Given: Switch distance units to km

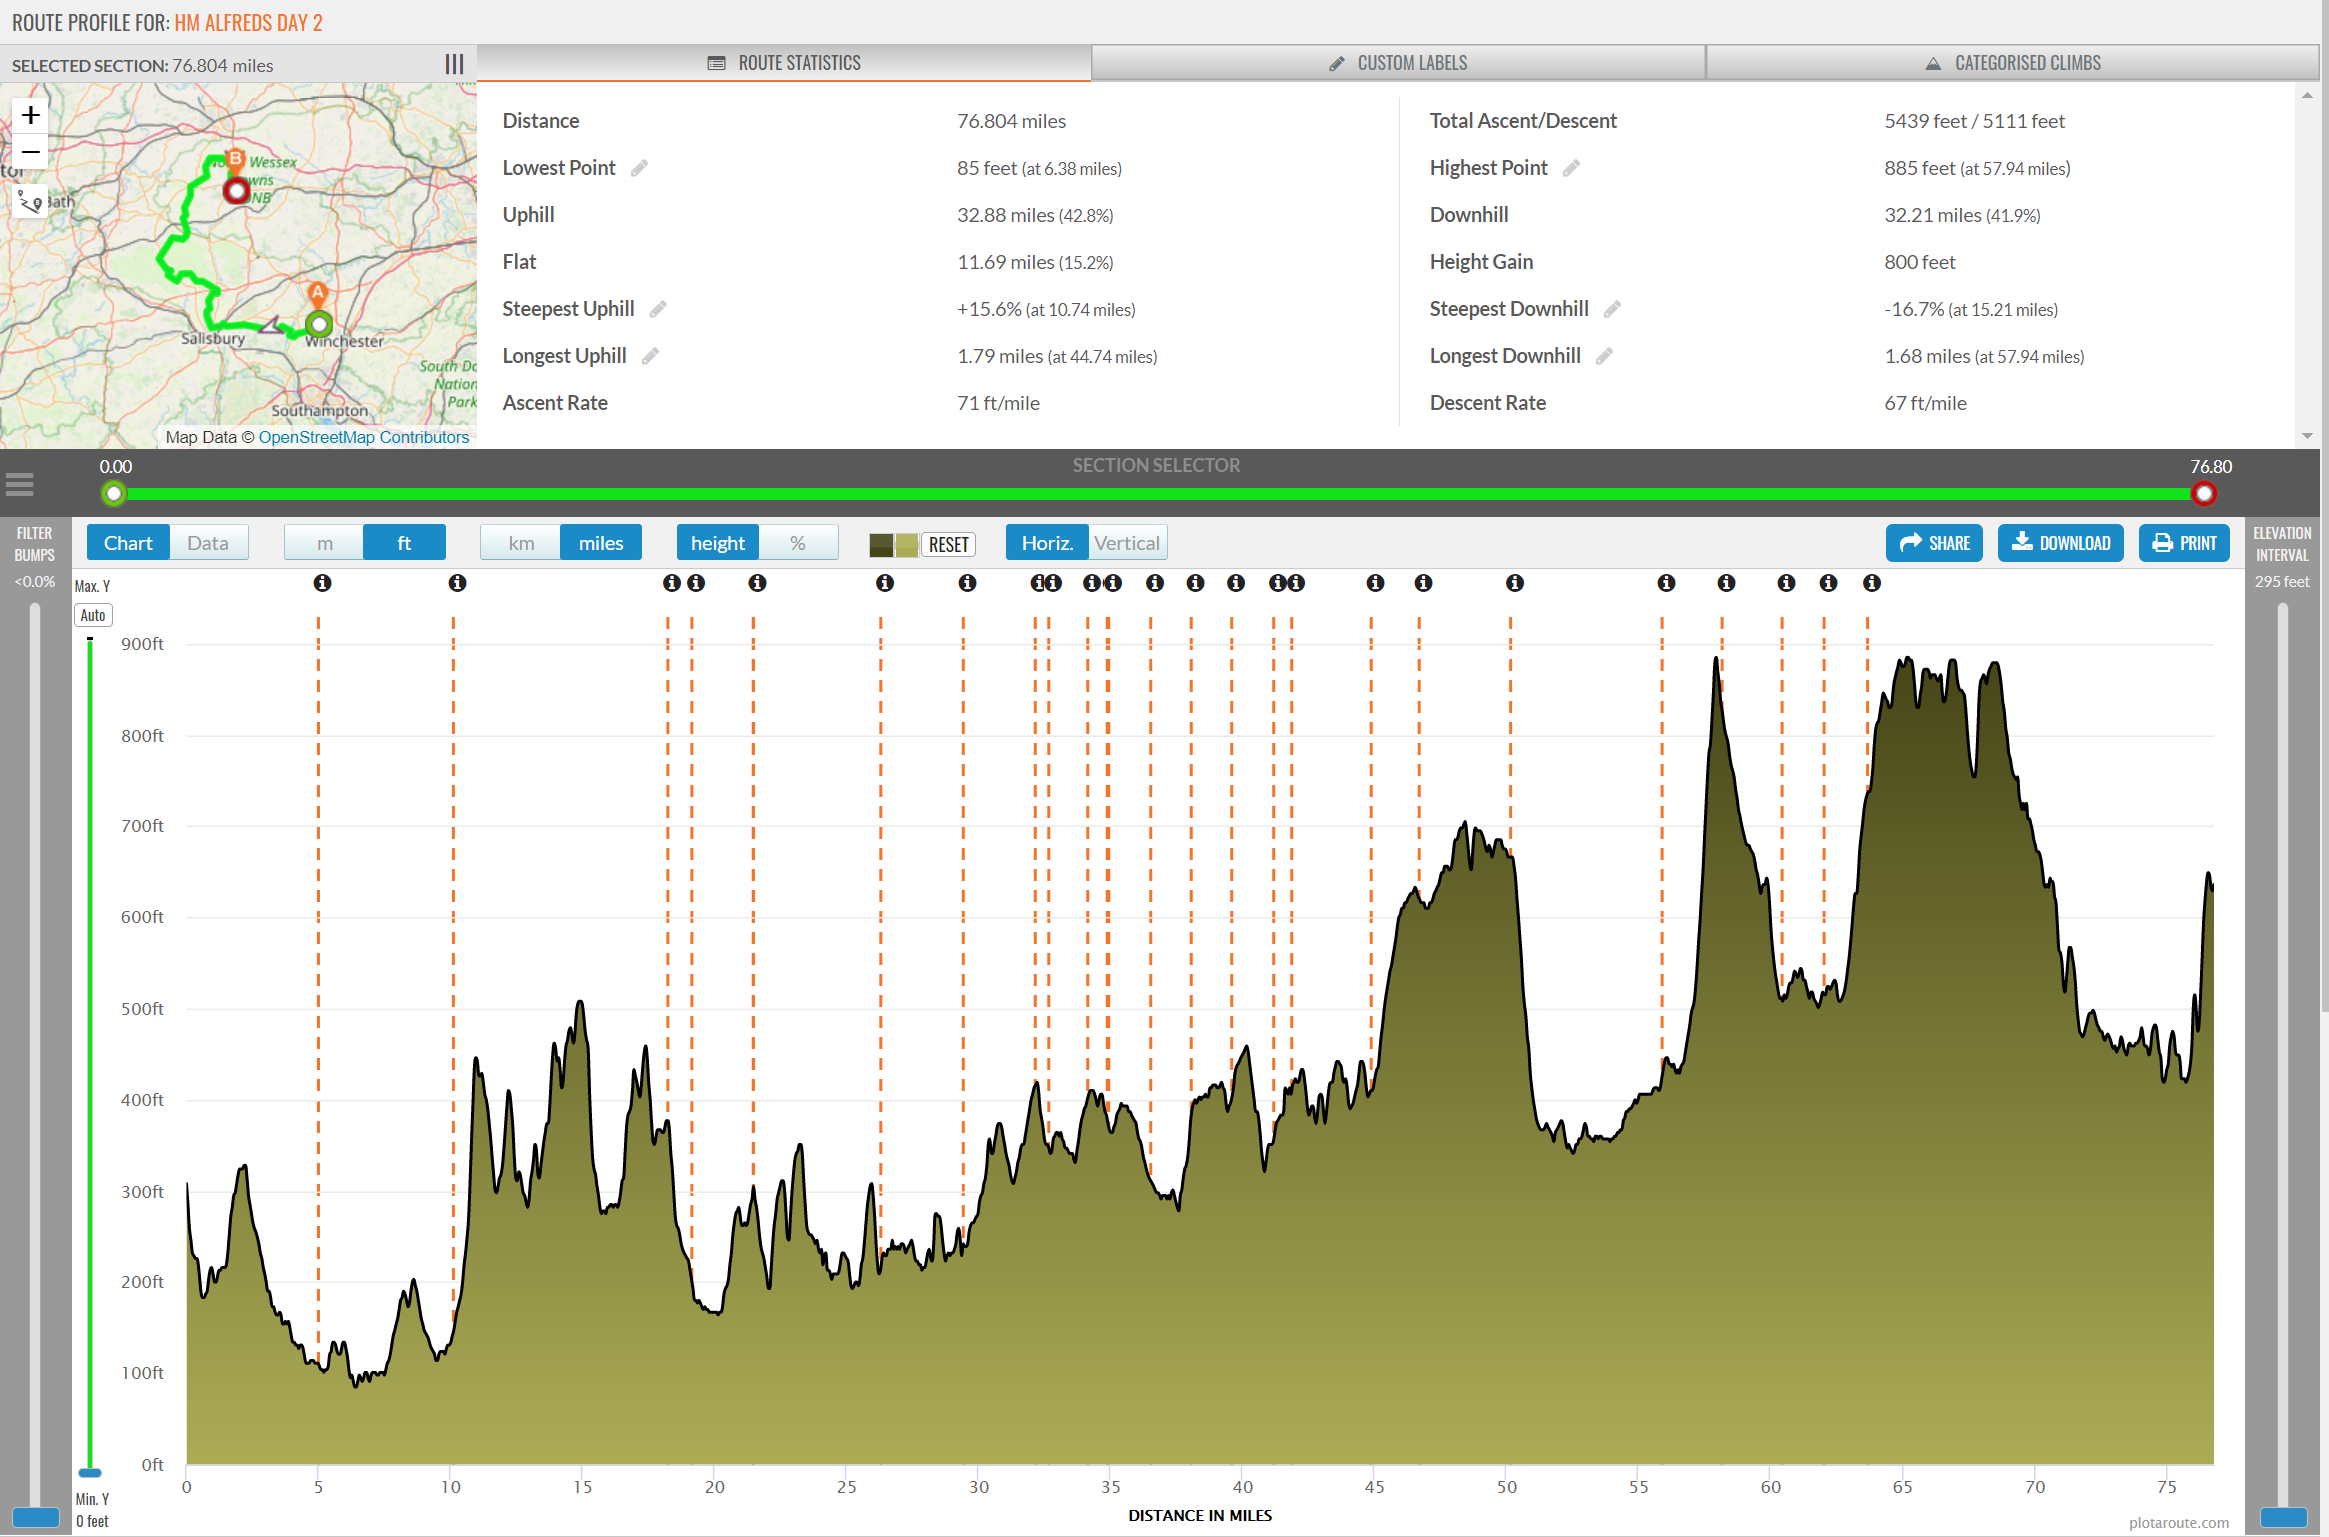Looking at the screenshot, I should [x=520, y=543].
